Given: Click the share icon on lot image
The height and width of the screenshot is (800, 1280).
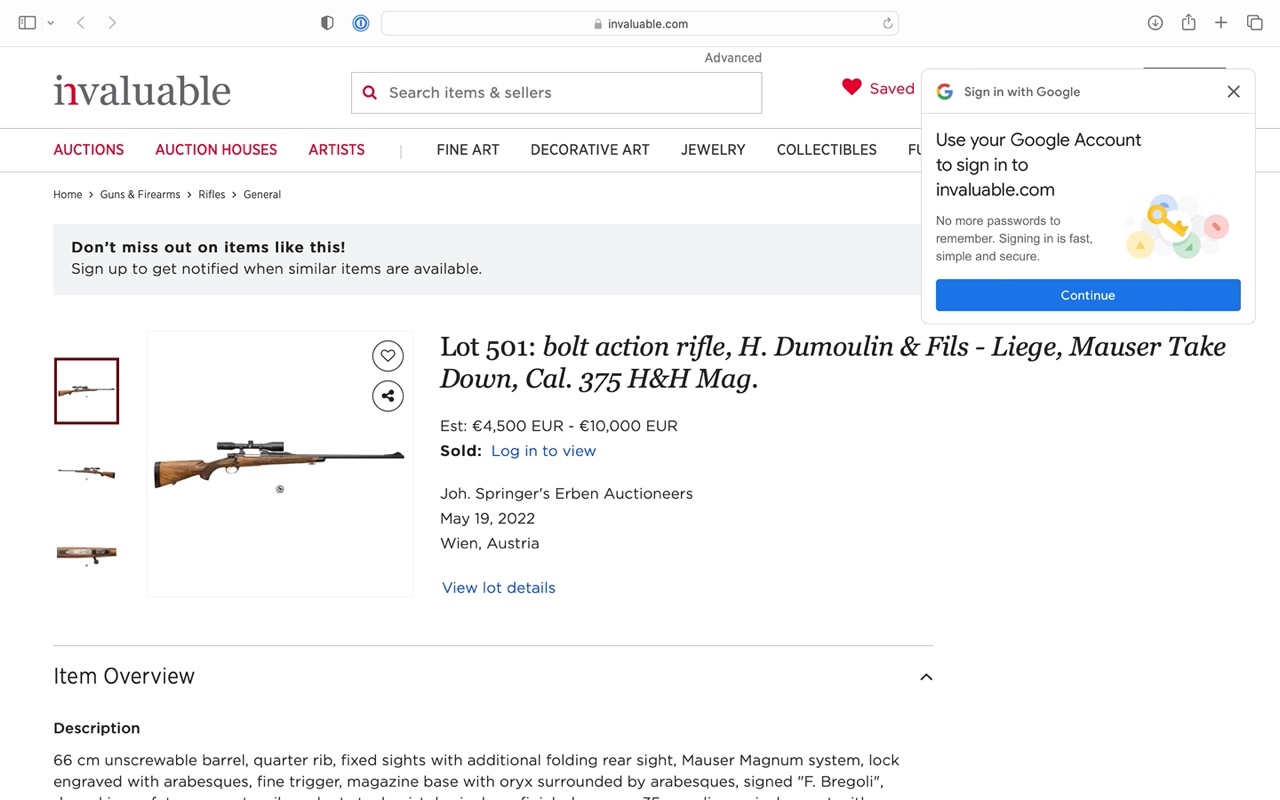Looking at the screenshot, I should coord(388,396).
